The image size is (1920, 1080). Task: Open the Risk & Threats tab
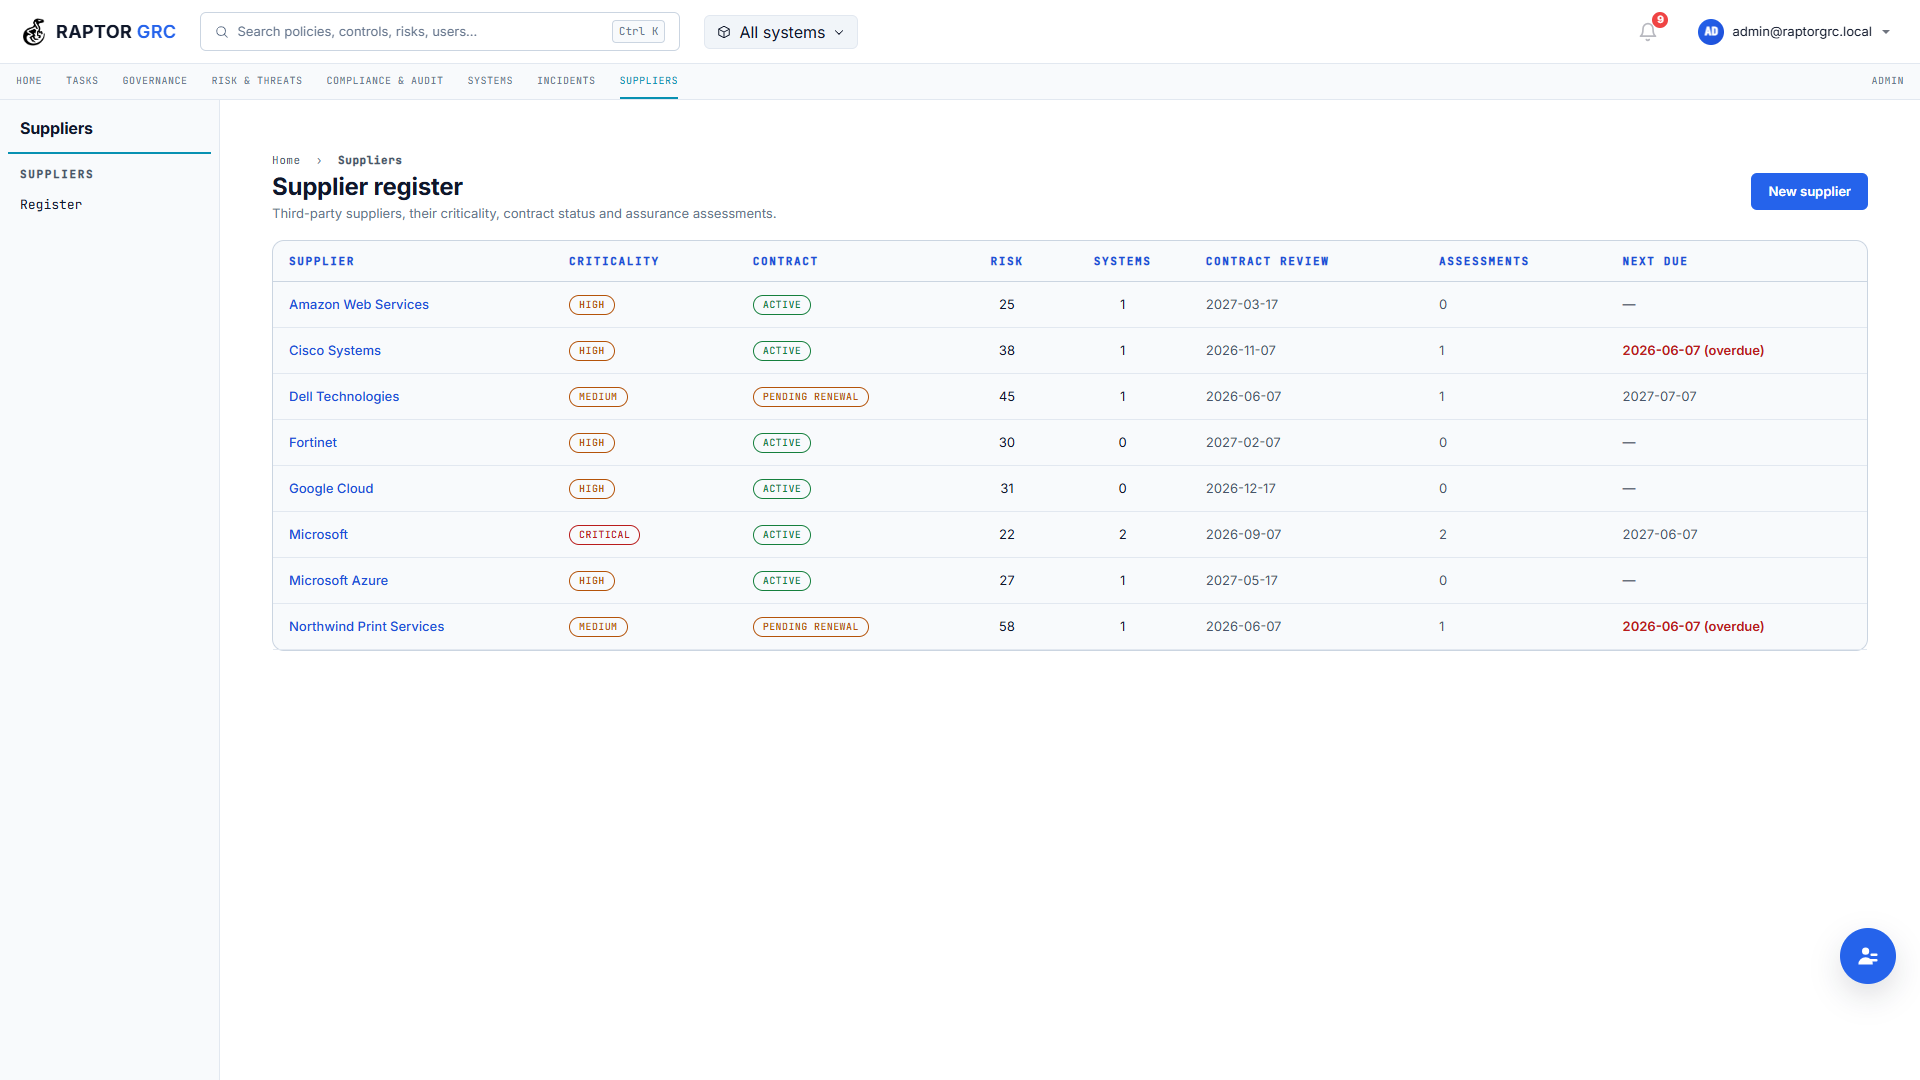pos(257,81)
